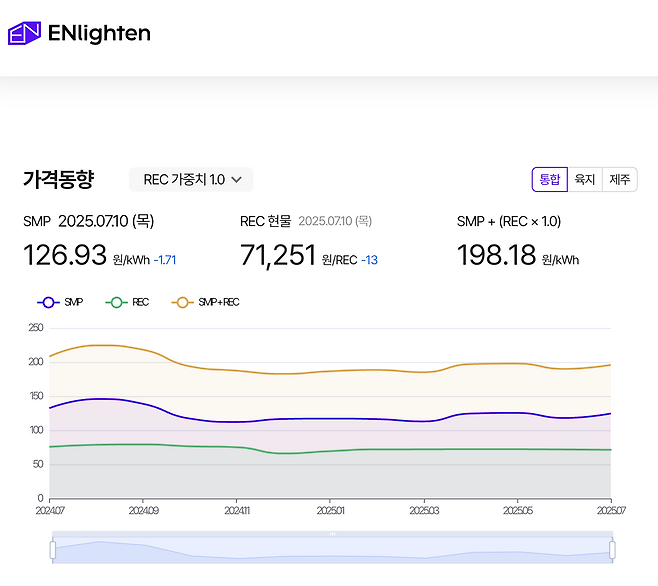
Task: Toggle the REC legend series
Action: (127, 302)
